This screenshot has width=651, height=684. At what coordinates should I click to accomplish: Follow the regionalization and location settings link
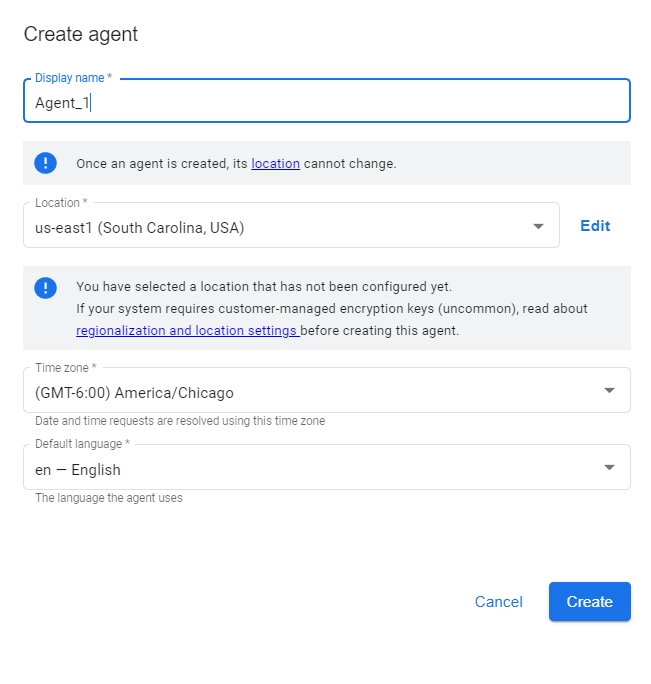pyautogui.click(x=188, y=331)
